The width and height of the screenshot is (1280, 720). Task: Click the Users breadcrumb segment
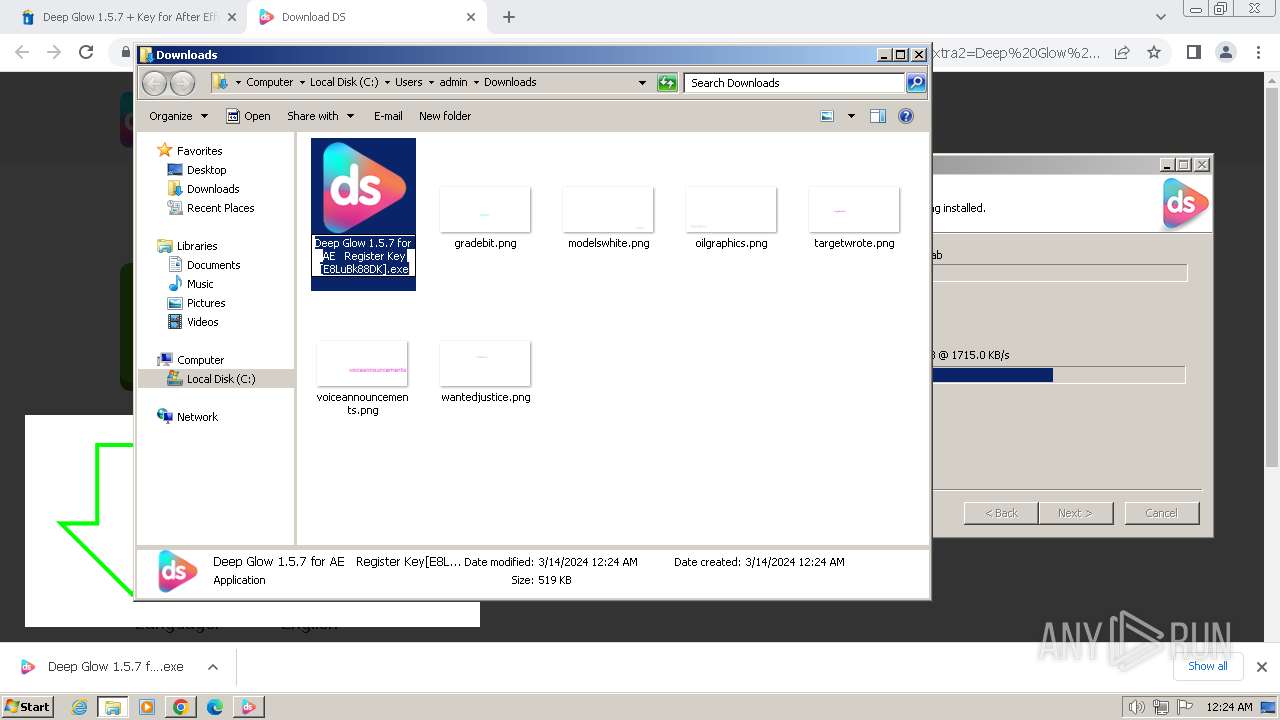click(408, 83)
